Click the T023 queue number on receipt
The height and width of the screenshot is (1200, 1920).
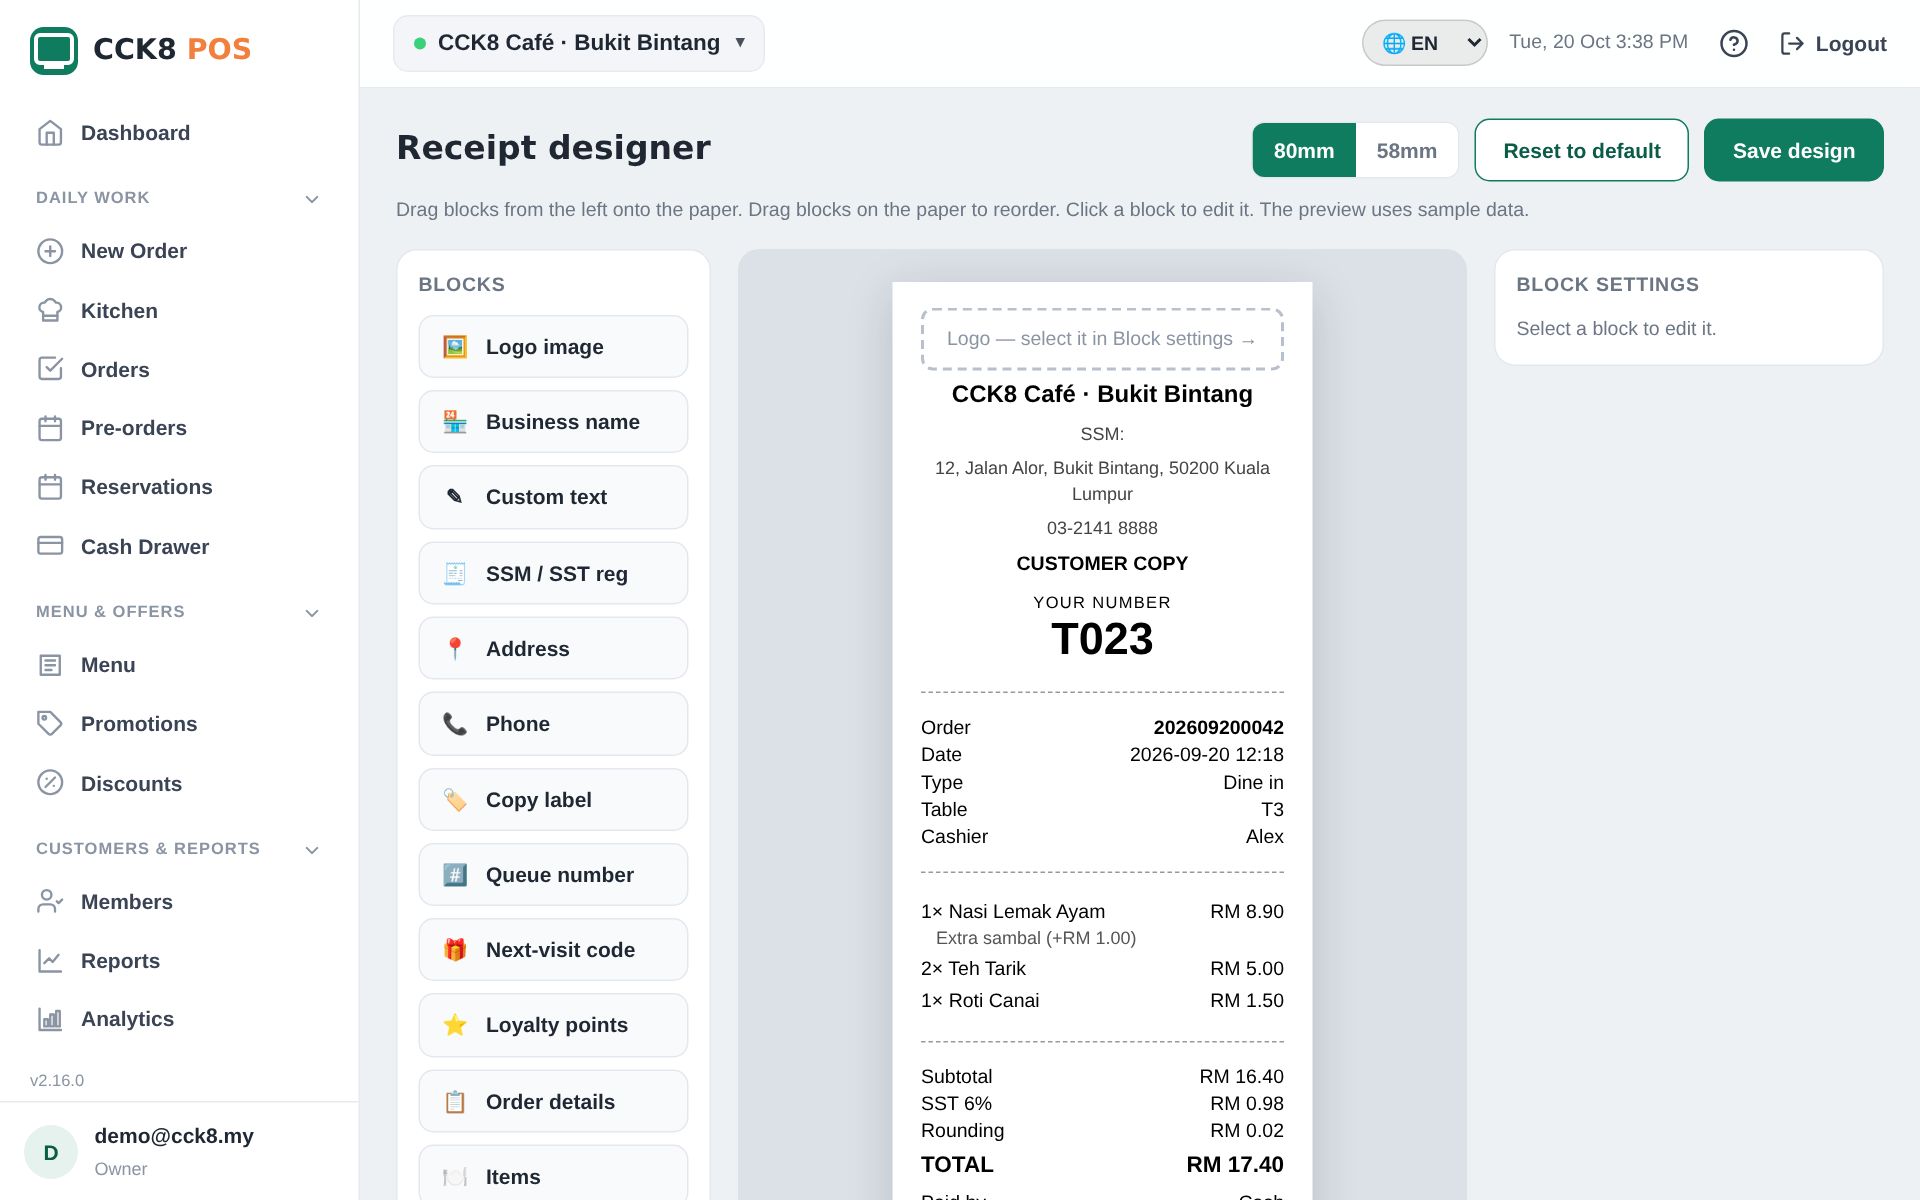click(1102, 639)
